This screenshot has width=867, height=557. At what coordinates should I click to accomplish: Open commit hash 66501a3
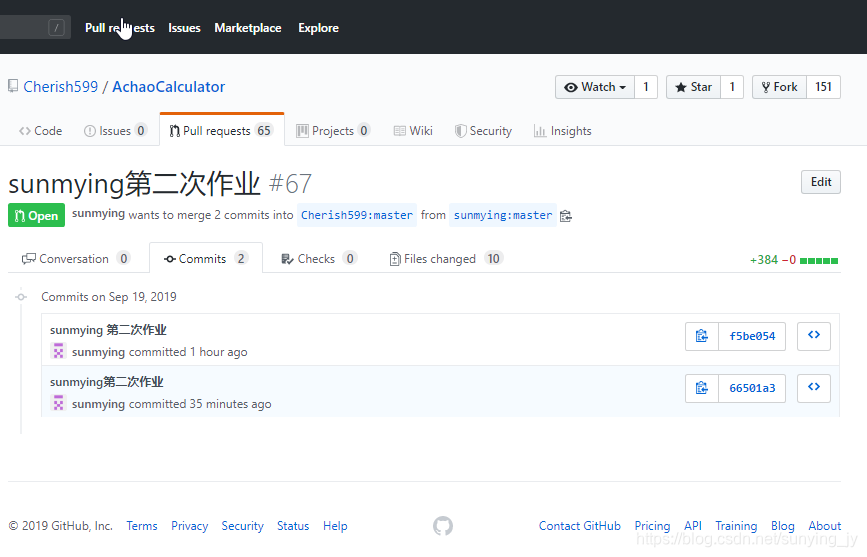(x=752, y=388)
